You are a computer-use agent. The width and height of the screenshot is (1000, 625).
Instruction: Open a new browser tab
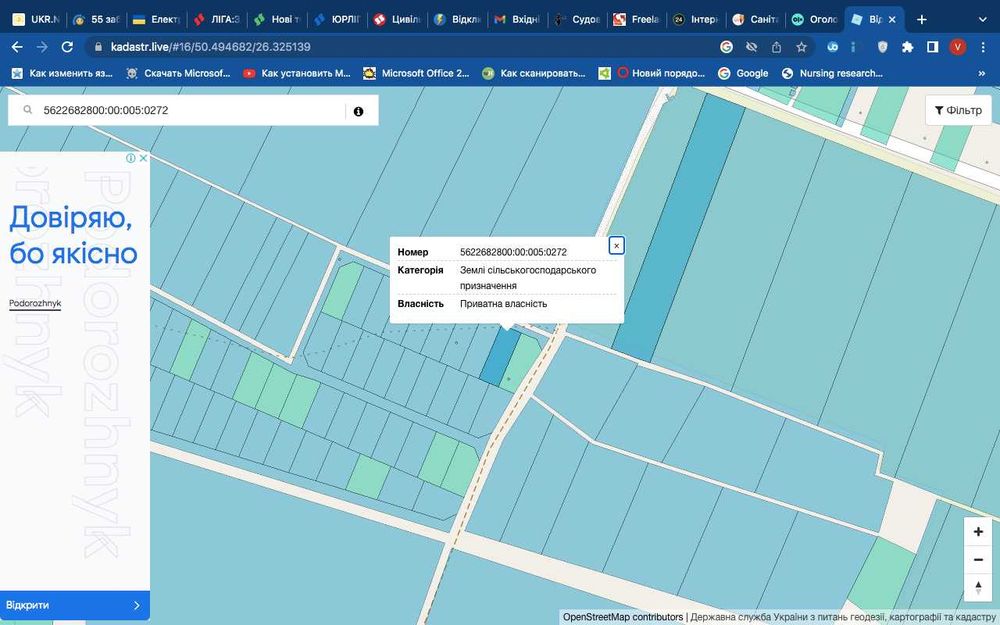pos(922,20)
